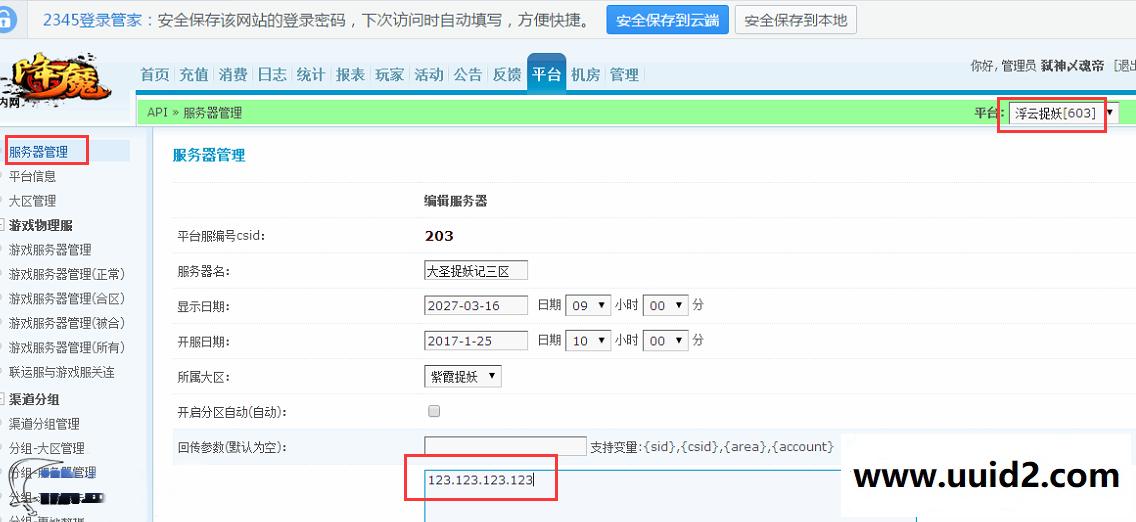The width and height of the screenshot is (1136, 522).
Task: Open the 日志 tab
Action: pos(272,75)
